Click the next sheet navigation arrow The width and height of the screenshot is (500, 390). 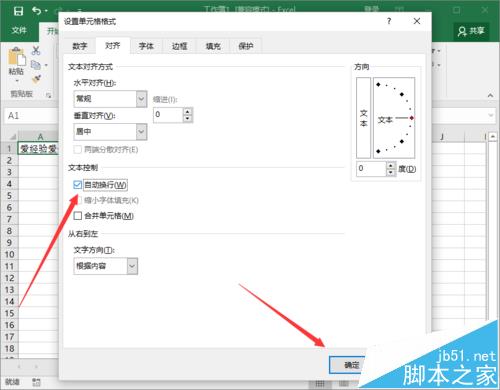coord(36,367)
